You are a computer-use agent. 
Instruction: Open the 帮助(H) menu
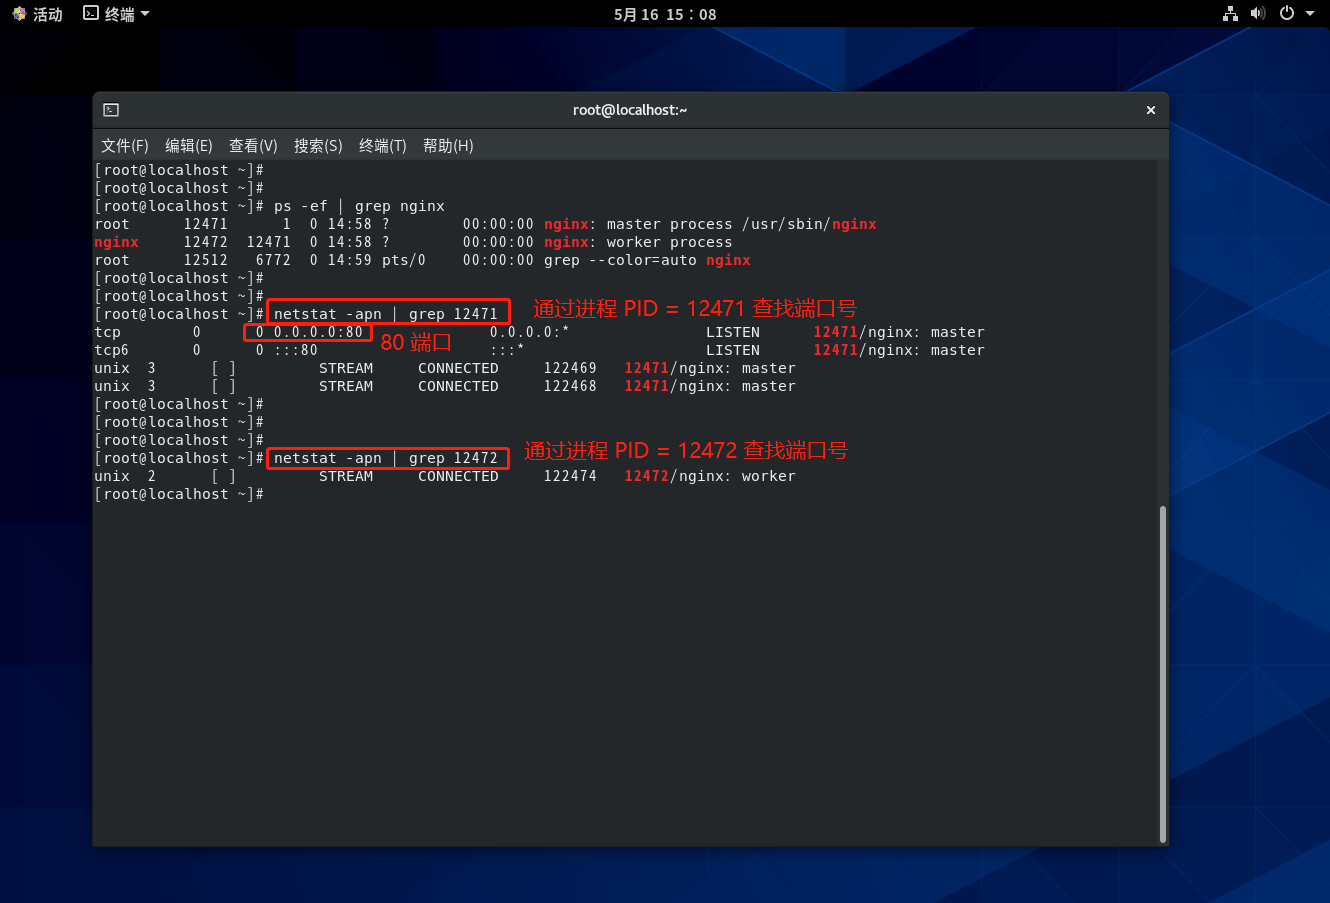coord(448,146)
